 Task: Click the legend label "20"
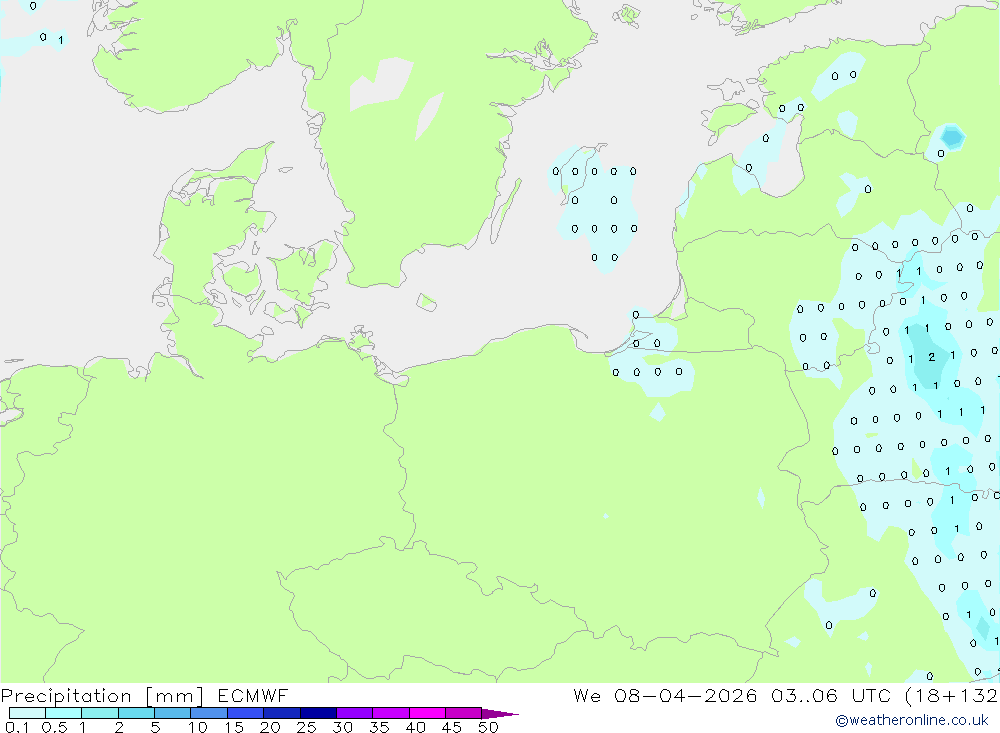(270, 727)
